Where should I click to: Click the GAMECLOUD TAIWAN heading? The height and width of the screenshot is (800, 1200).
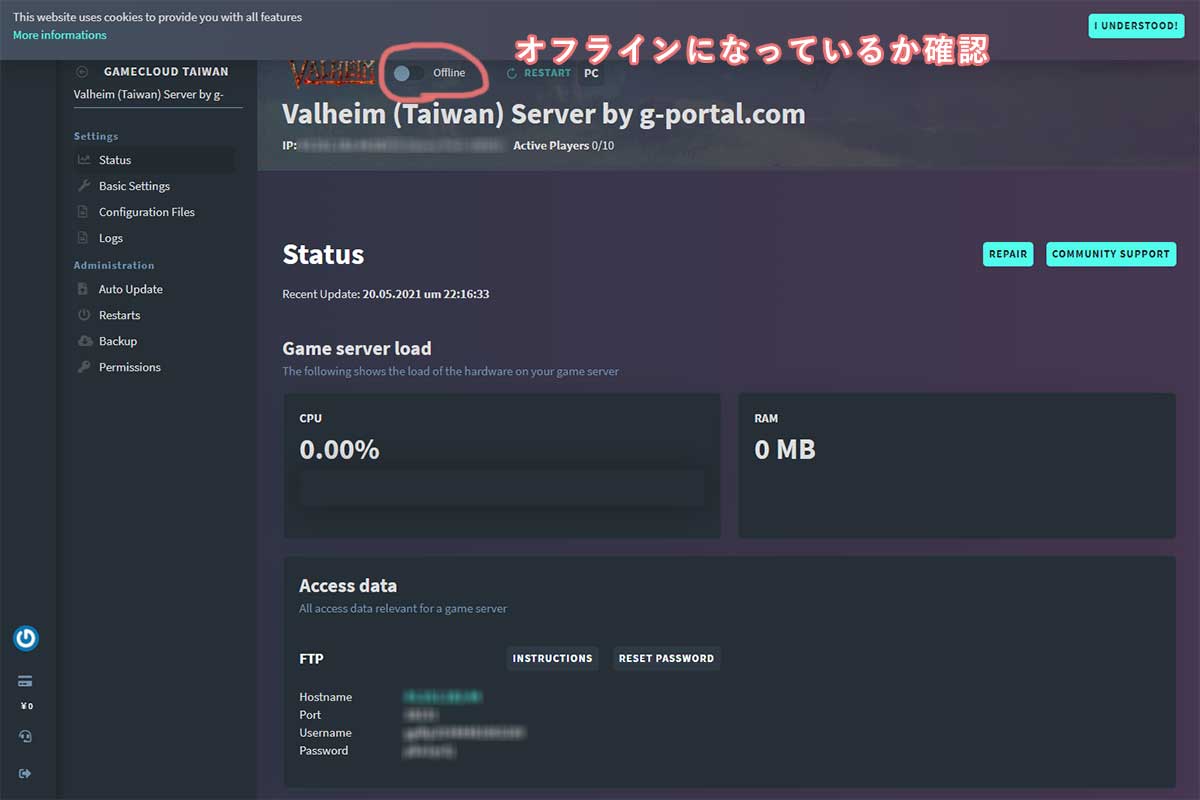(x=166, y=72)
